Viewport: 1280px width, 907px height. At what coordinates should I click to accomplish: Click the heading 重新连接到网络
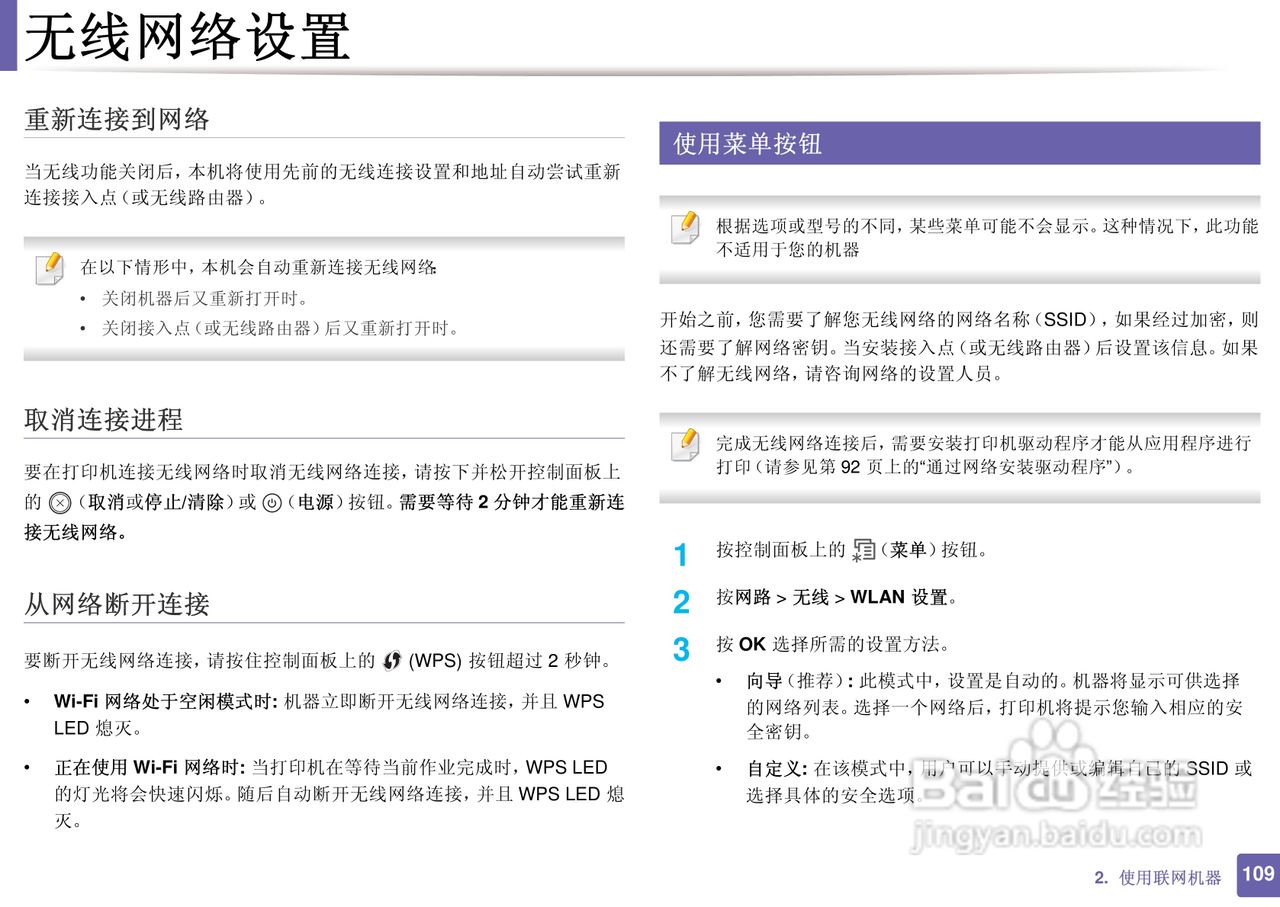(x=117, y=120)
